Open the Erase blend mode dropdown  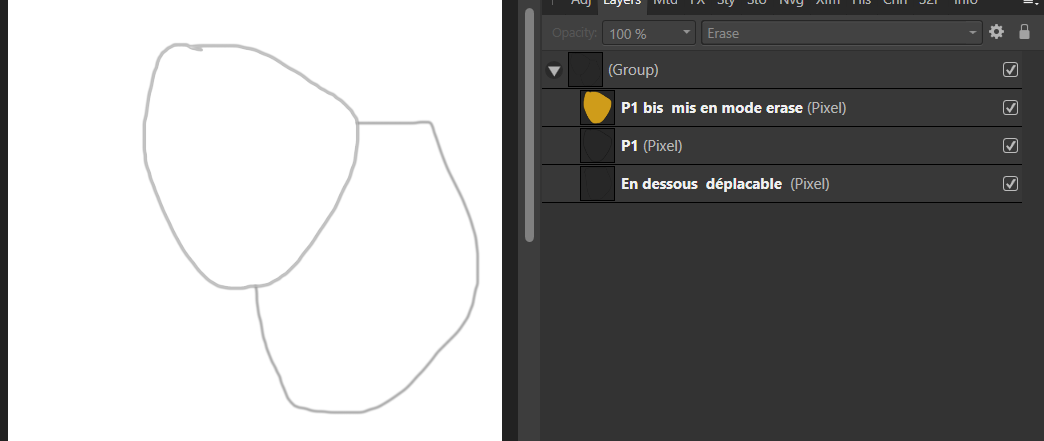point(842,33)
